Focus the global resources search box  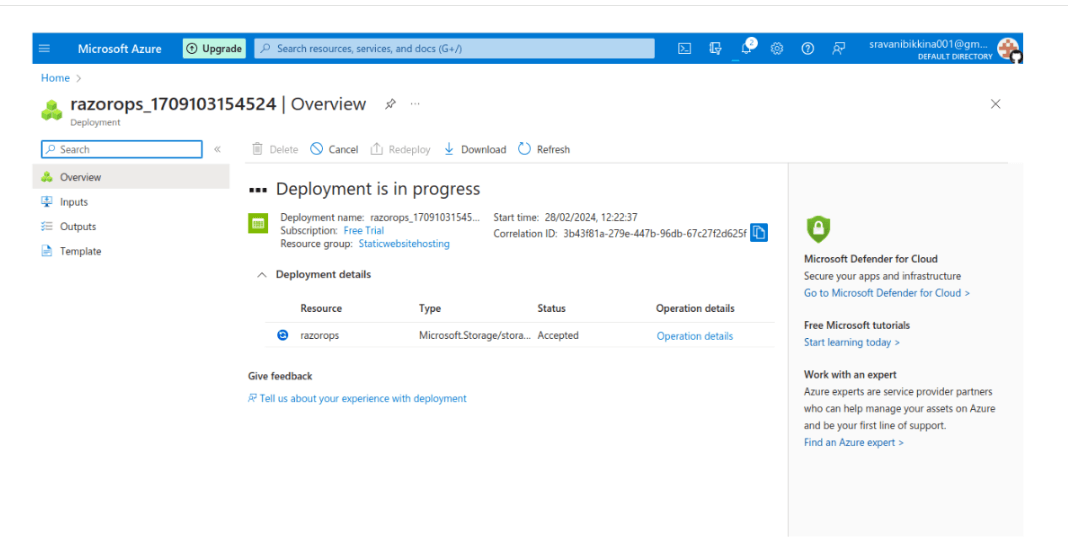454,48
